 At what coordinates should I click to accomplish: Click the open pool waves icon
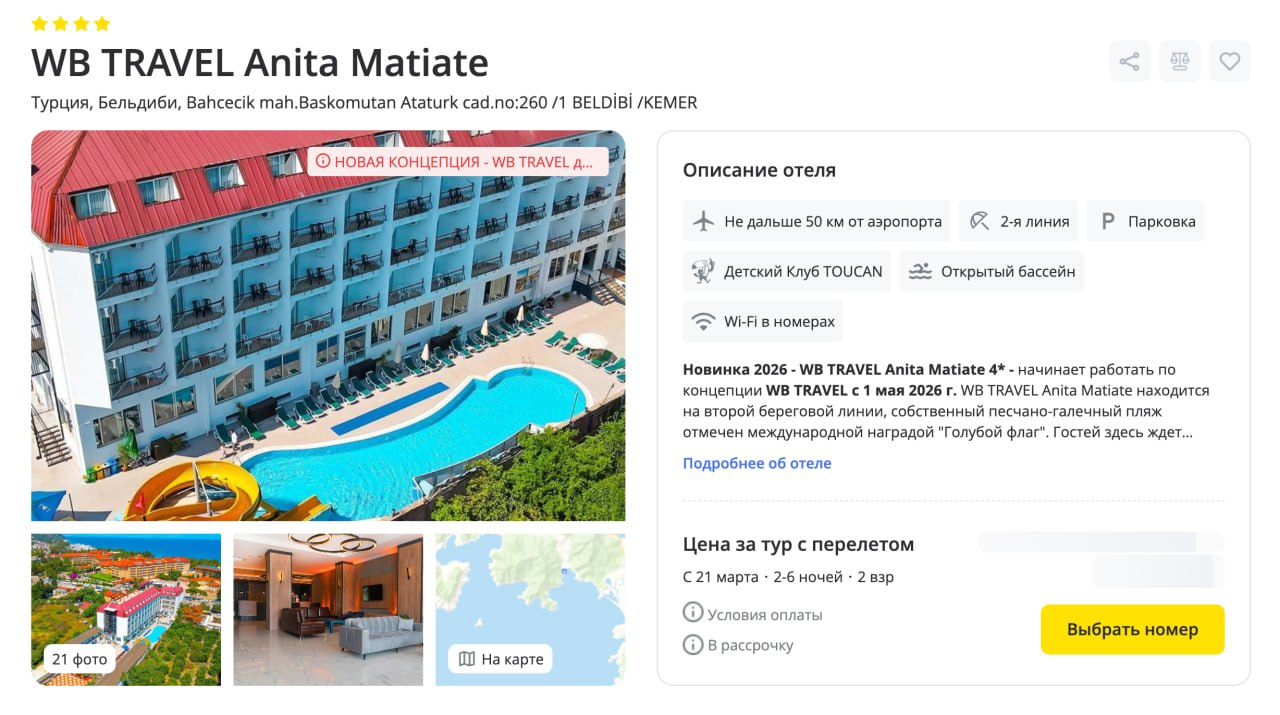(920, 271)
